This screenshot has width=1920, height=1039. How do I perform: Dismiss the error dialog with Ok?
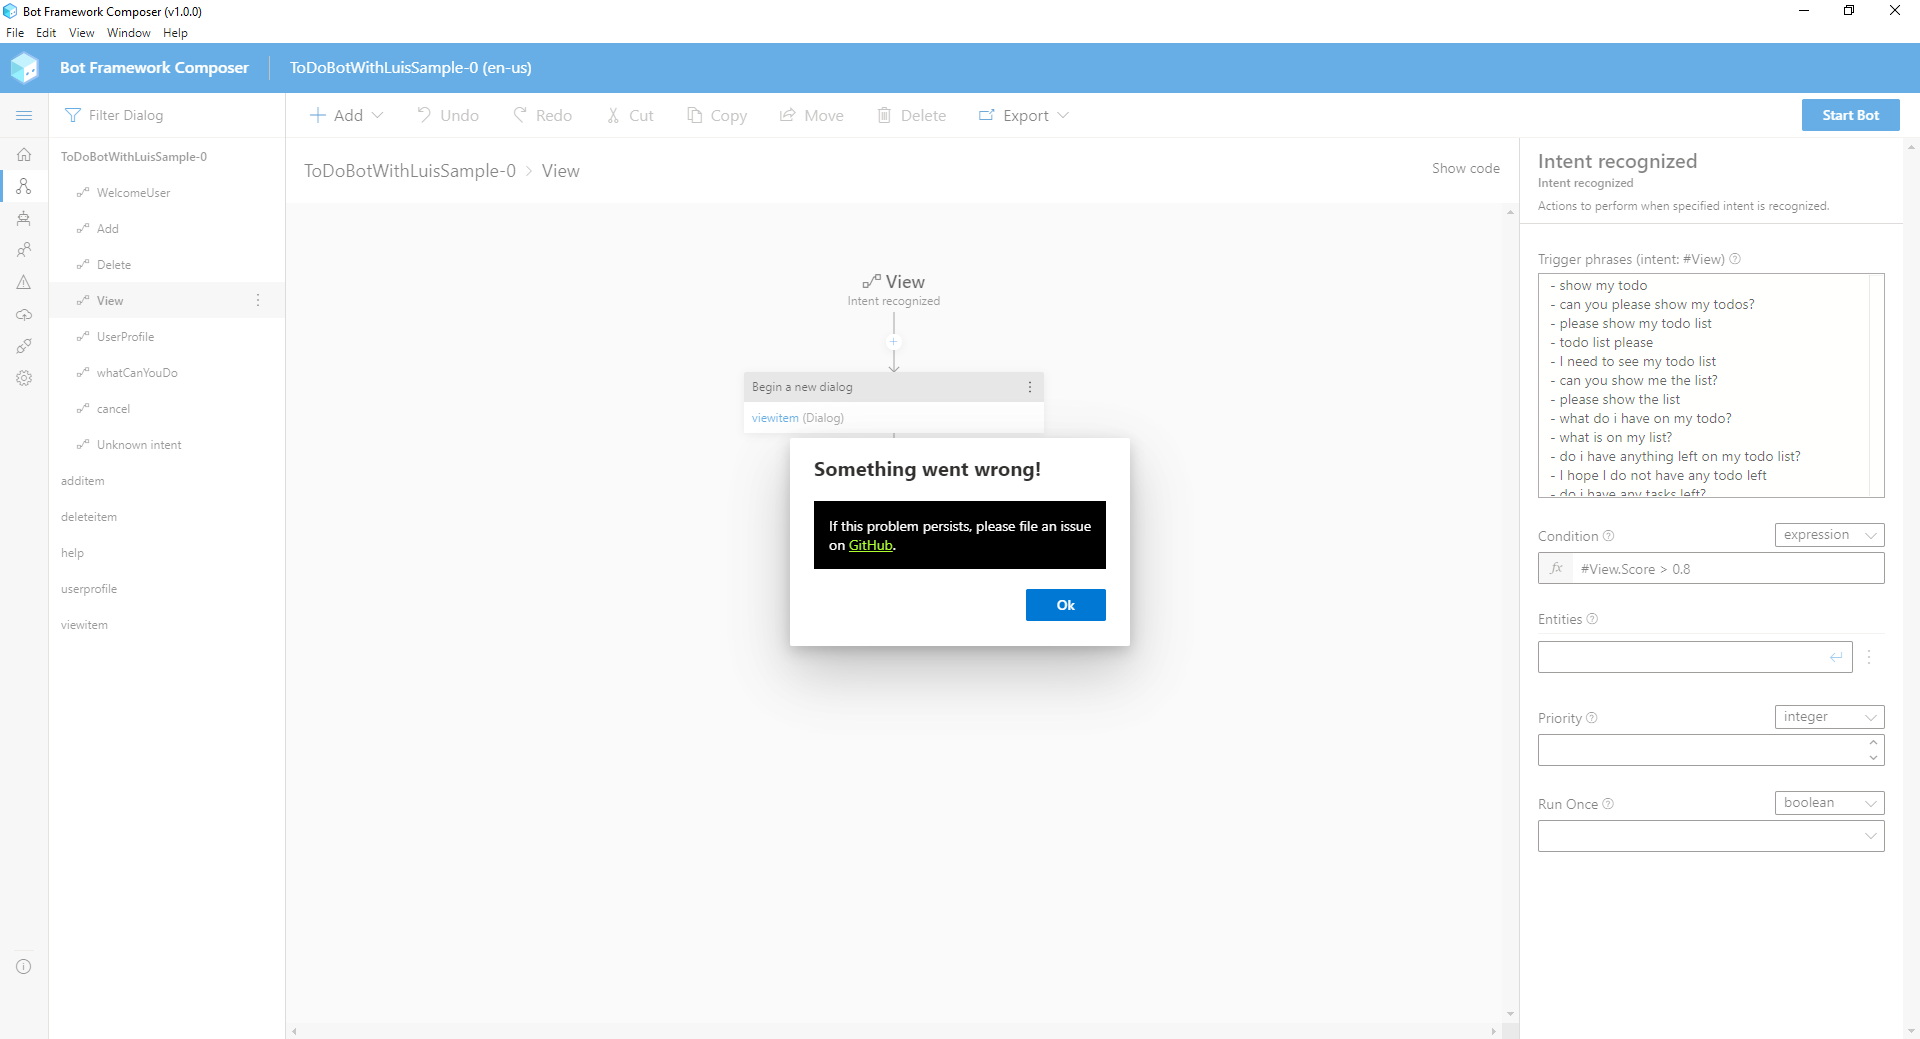[x=1065, y=605]
